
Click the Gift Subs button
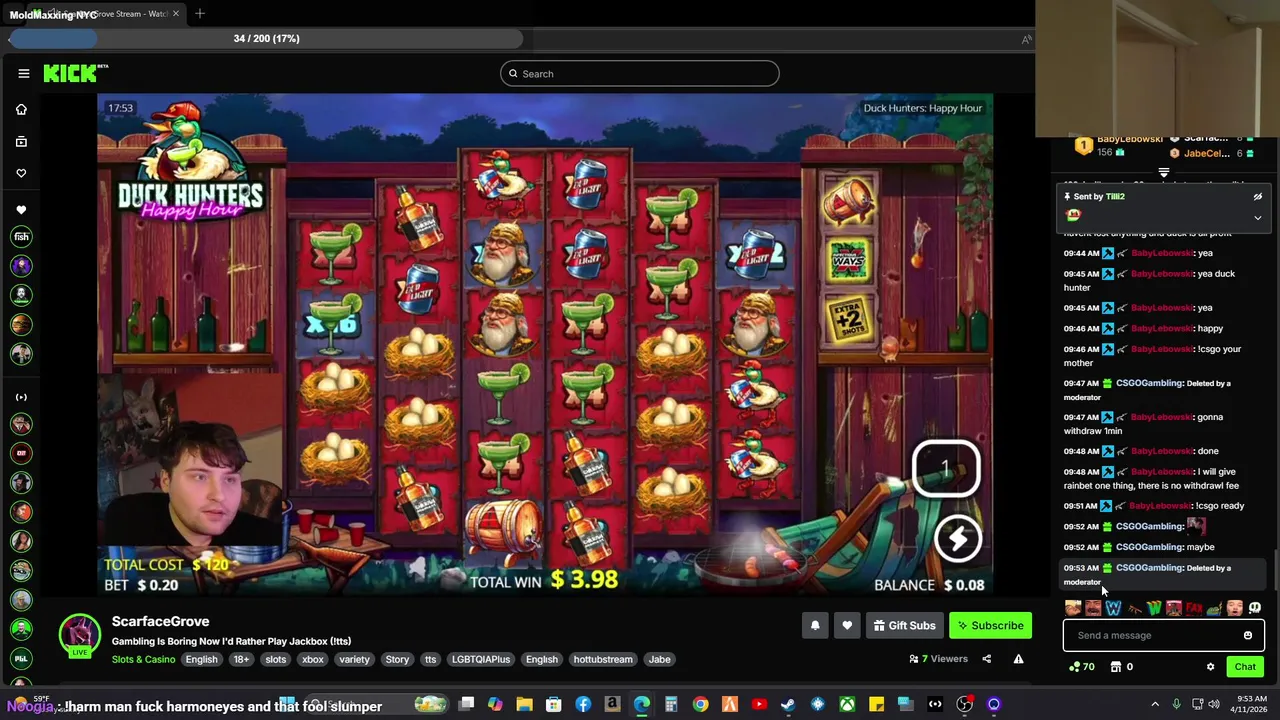pyautogui.click(x=904, y=626)
